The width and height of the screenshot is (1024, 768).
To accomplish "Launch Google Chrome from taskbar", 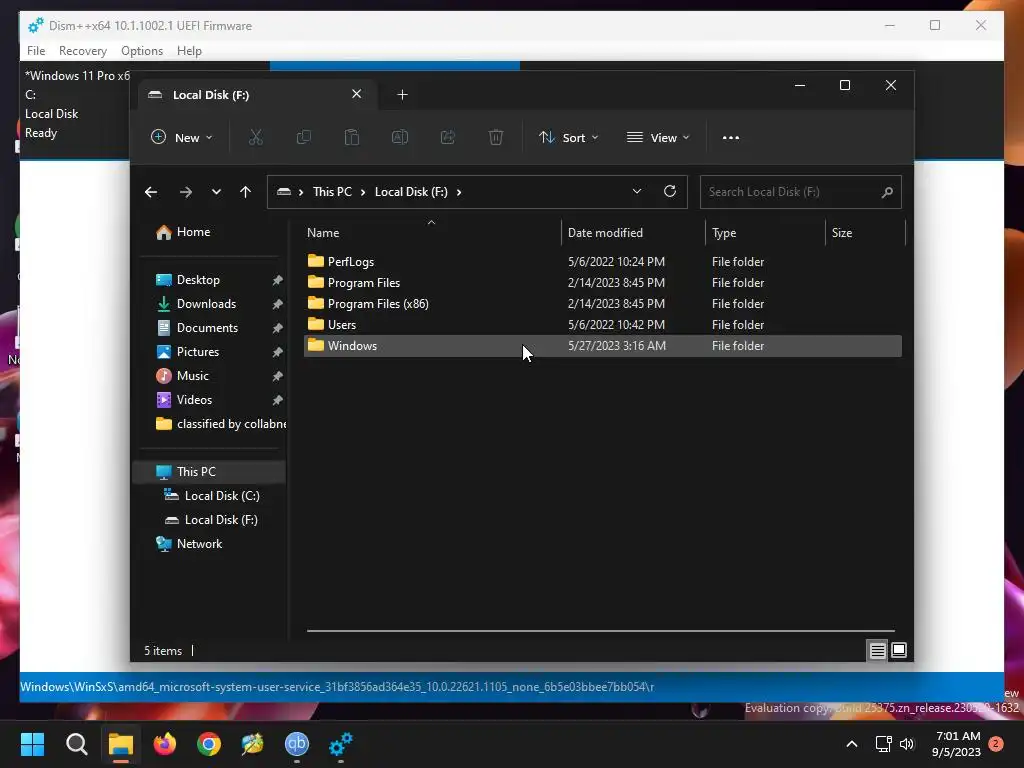I will (209, 744).
